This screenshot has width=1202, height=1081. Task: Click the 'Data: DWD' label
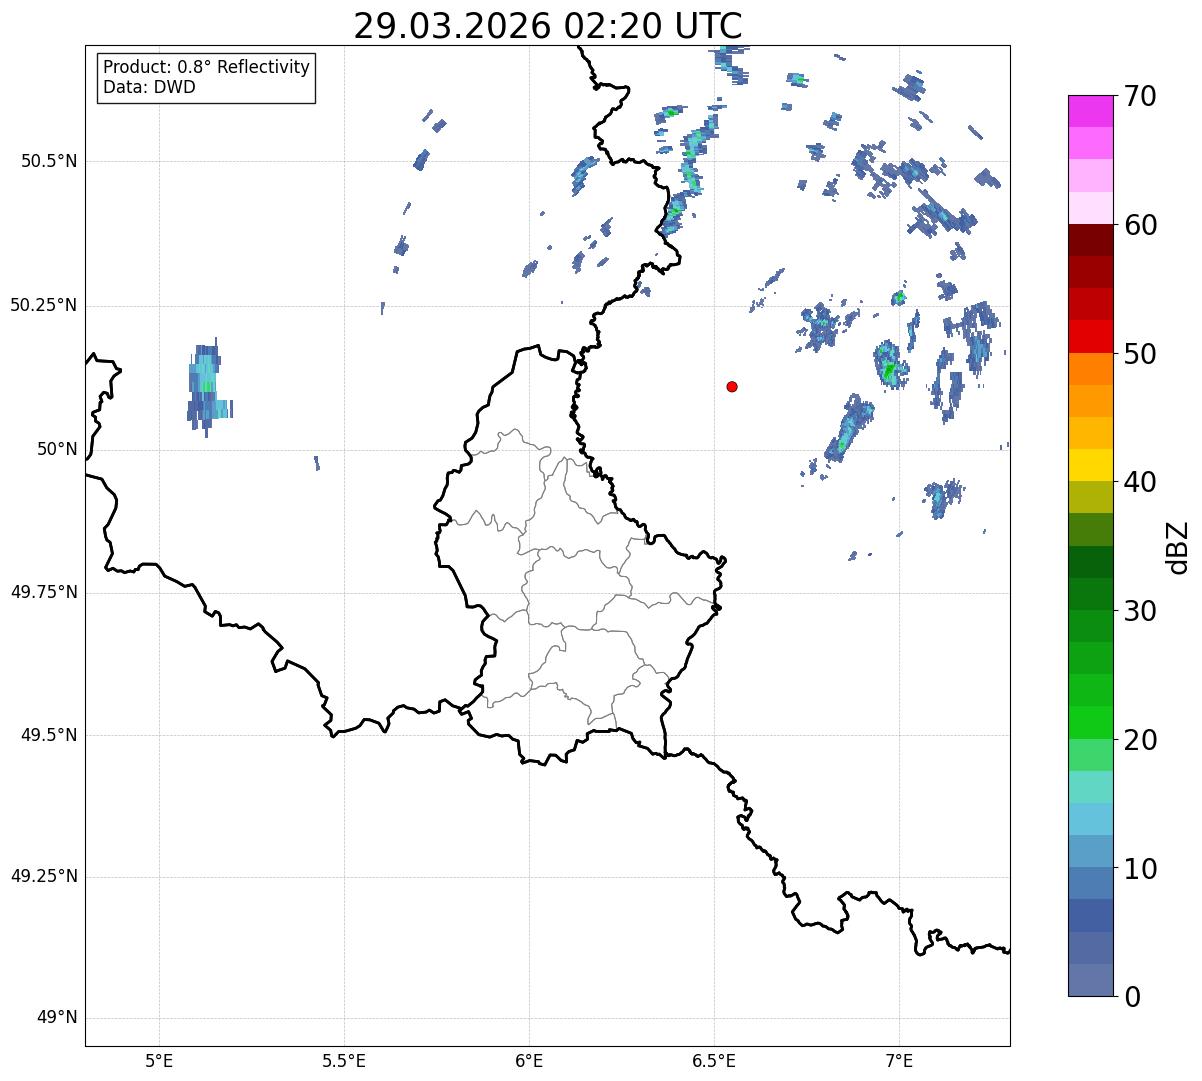pyautogui.click(x=149, y=87)
